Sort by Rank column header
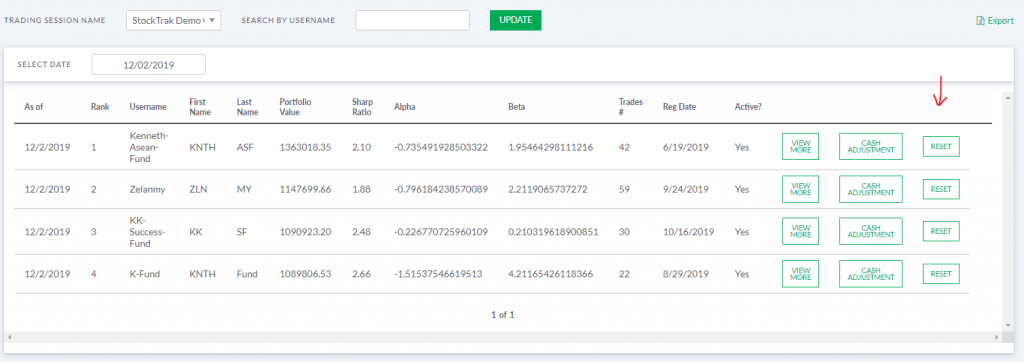This screenshot has height=362, width=1024. tap(100, 107)
